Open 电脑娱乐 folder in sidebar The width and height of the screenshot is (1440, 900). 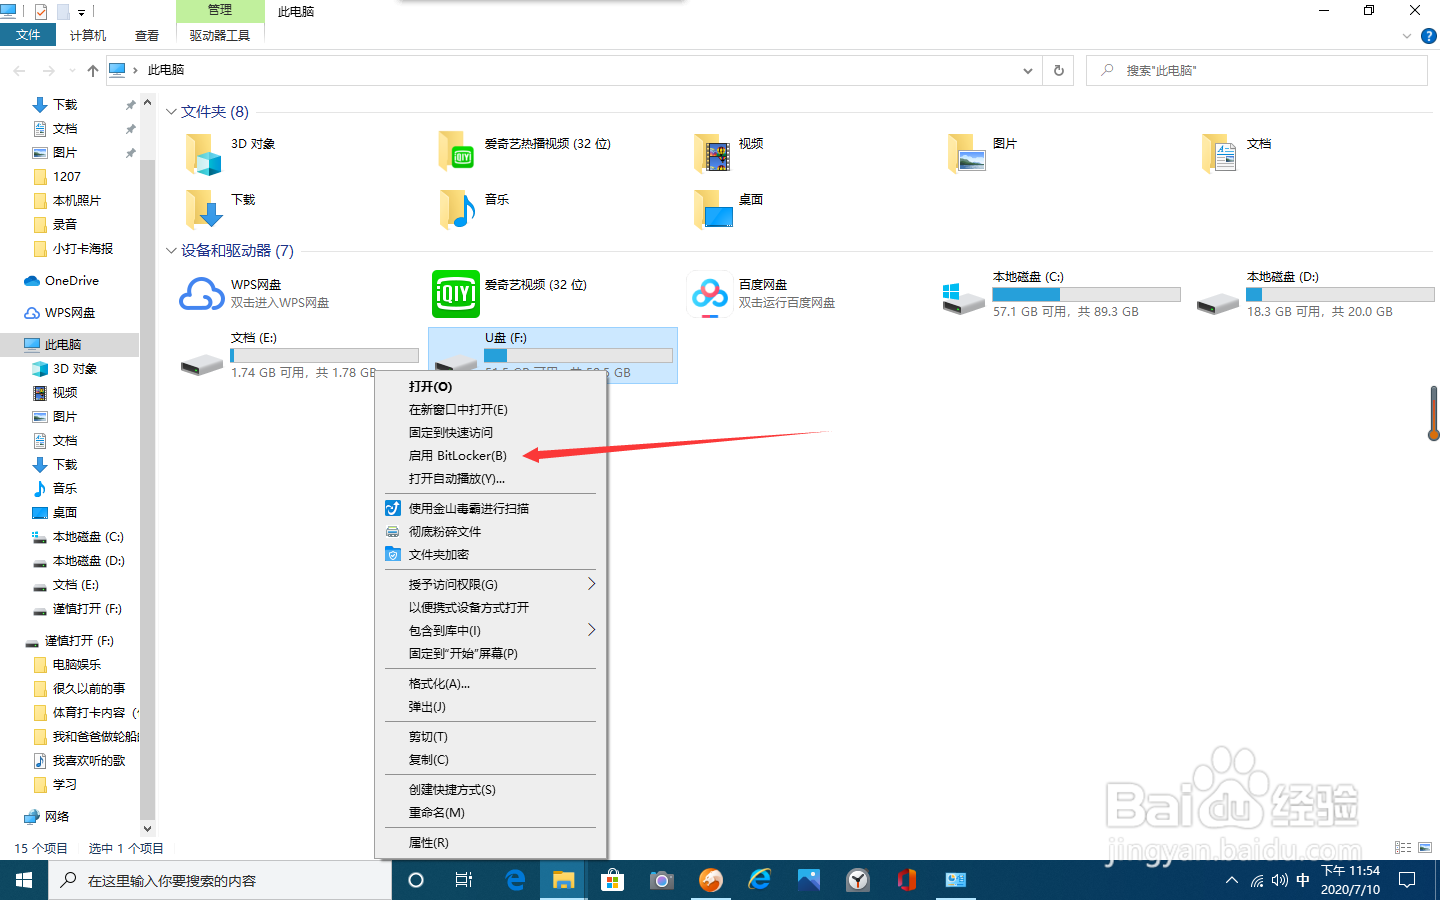pos(76,665)
